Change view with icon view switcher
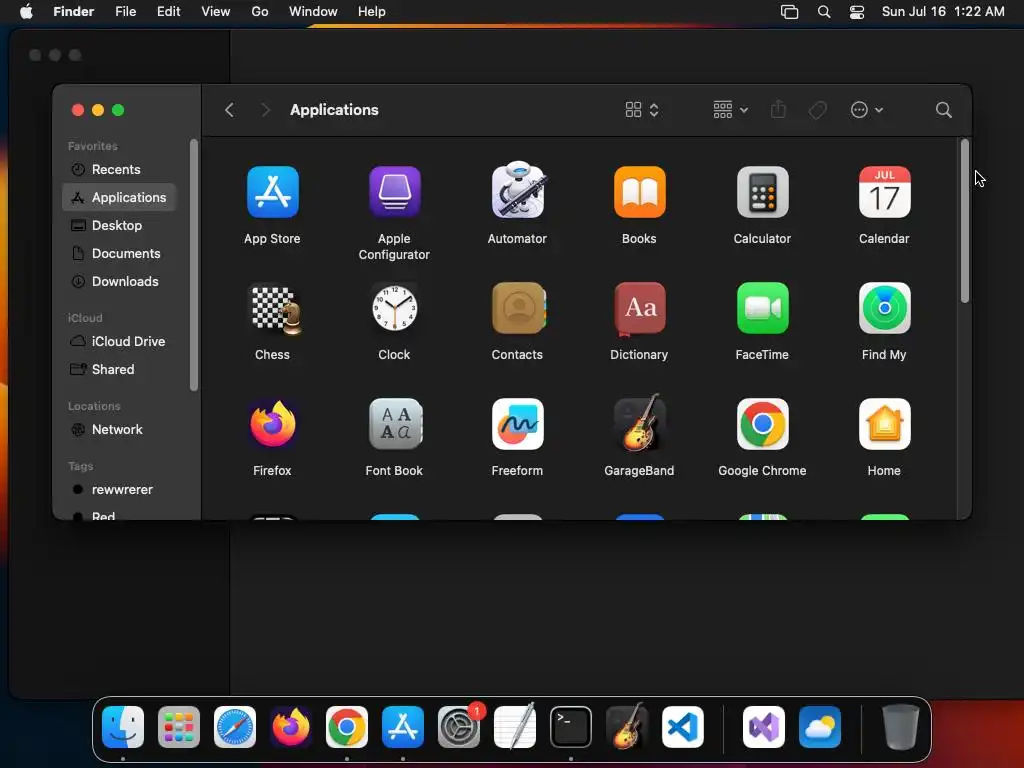Screen dimensions: 1024x768 [x=641, y=110]
